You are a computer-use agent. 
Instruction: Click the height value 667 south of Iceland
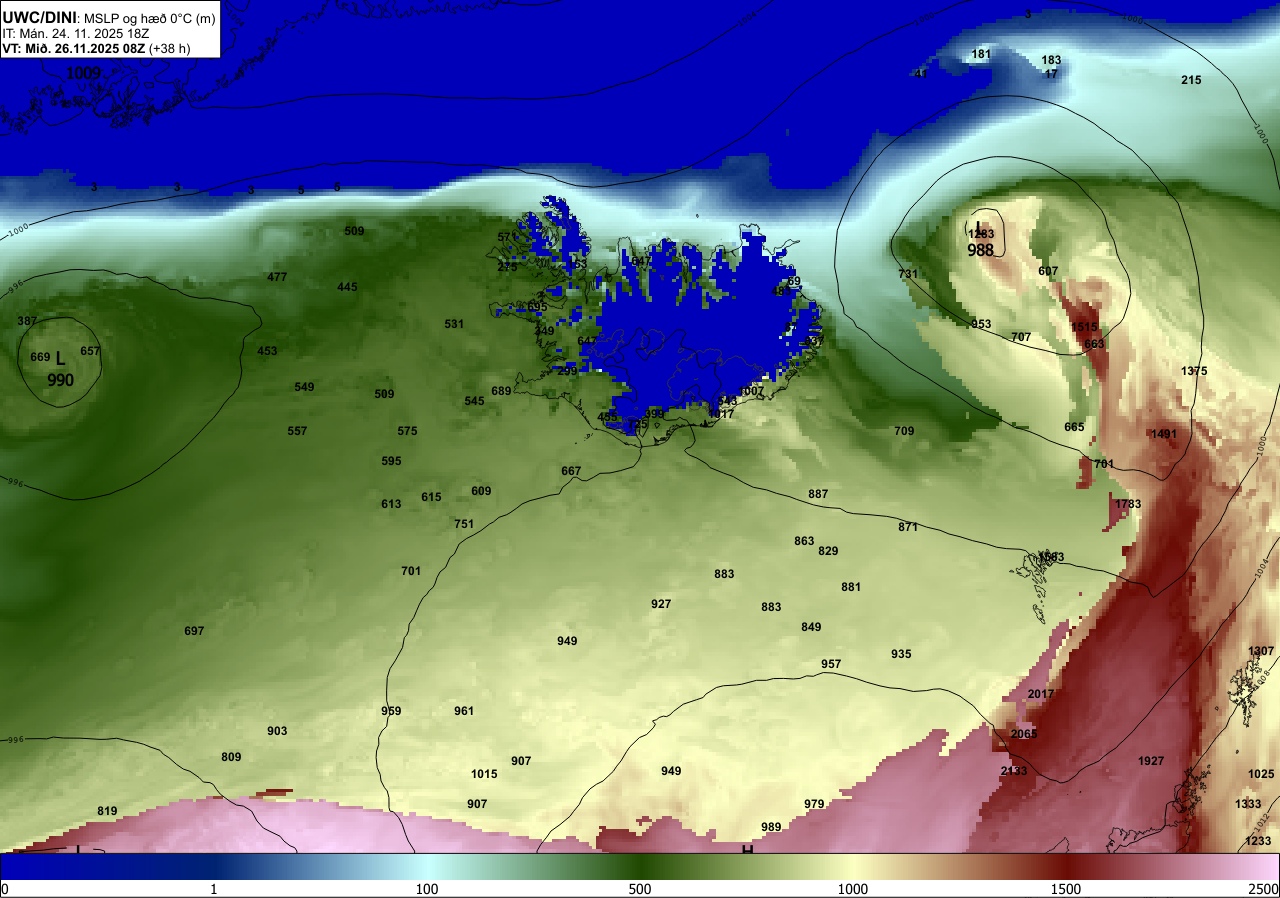point(571,471)
